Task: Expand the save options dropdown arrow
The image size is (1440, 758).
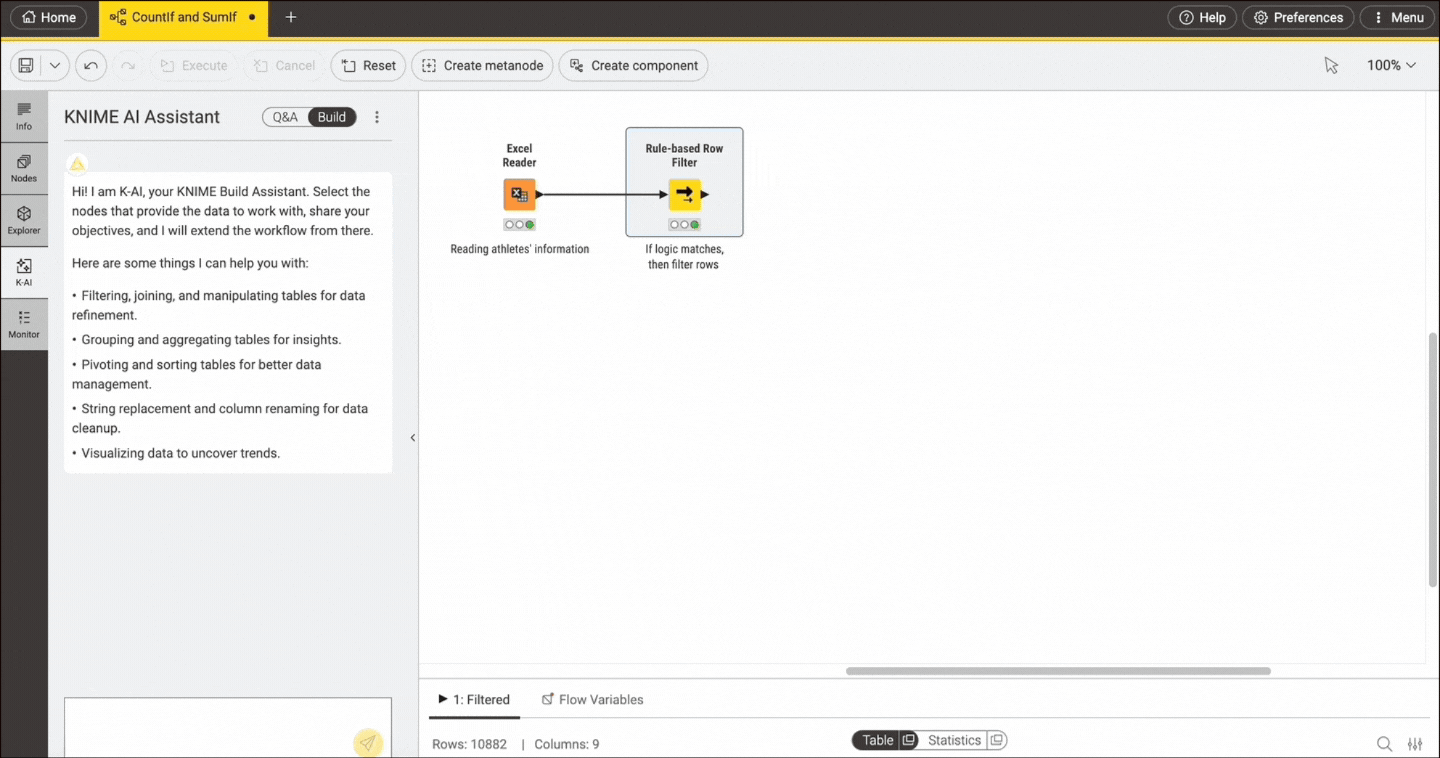Action: point(55,66)
